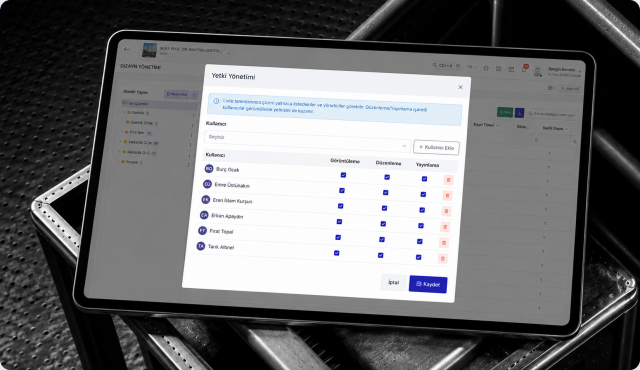Uncheck Yayınlama for Erkan Apaydın

click(421, 226)
